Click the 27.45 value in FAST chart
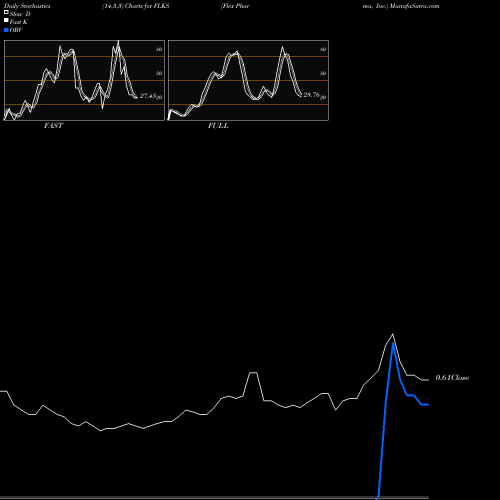Image resolution: width=500 pixels, height=500 pixels. click(x=148, y=96)
